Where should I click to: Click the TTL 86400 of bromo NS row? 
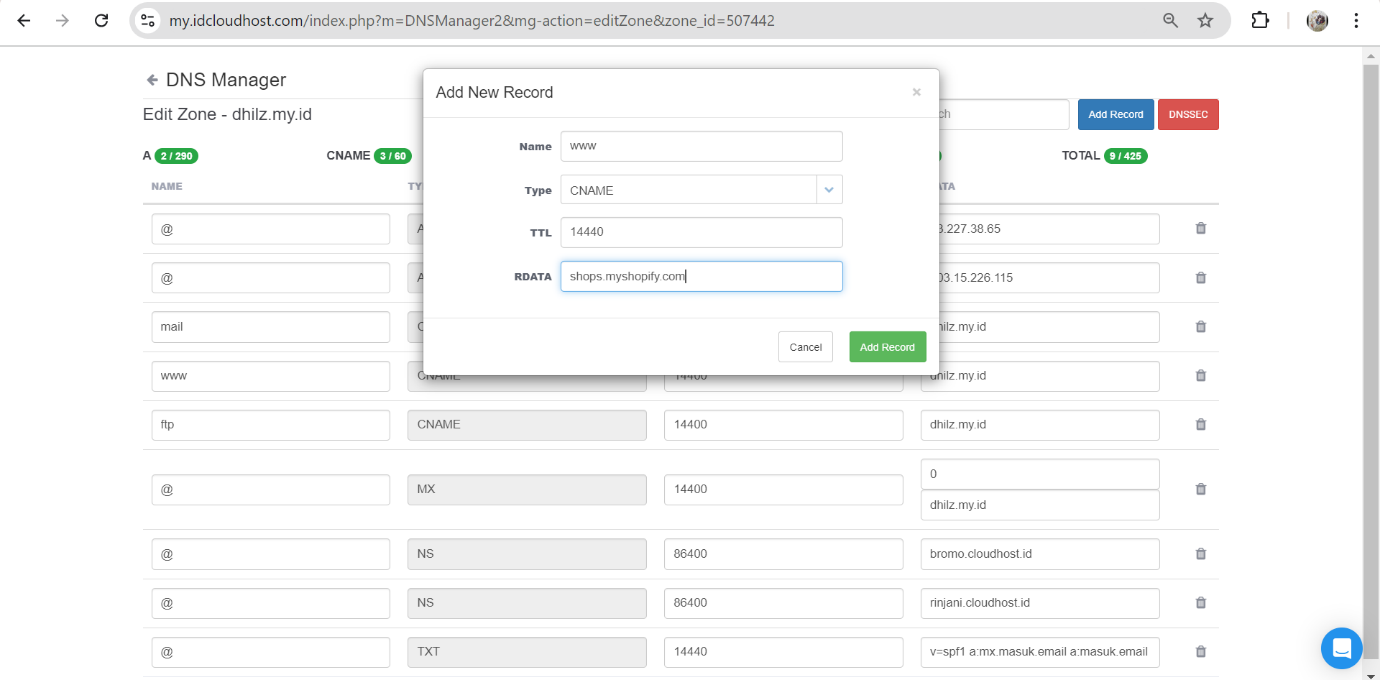tap(784, 553)
